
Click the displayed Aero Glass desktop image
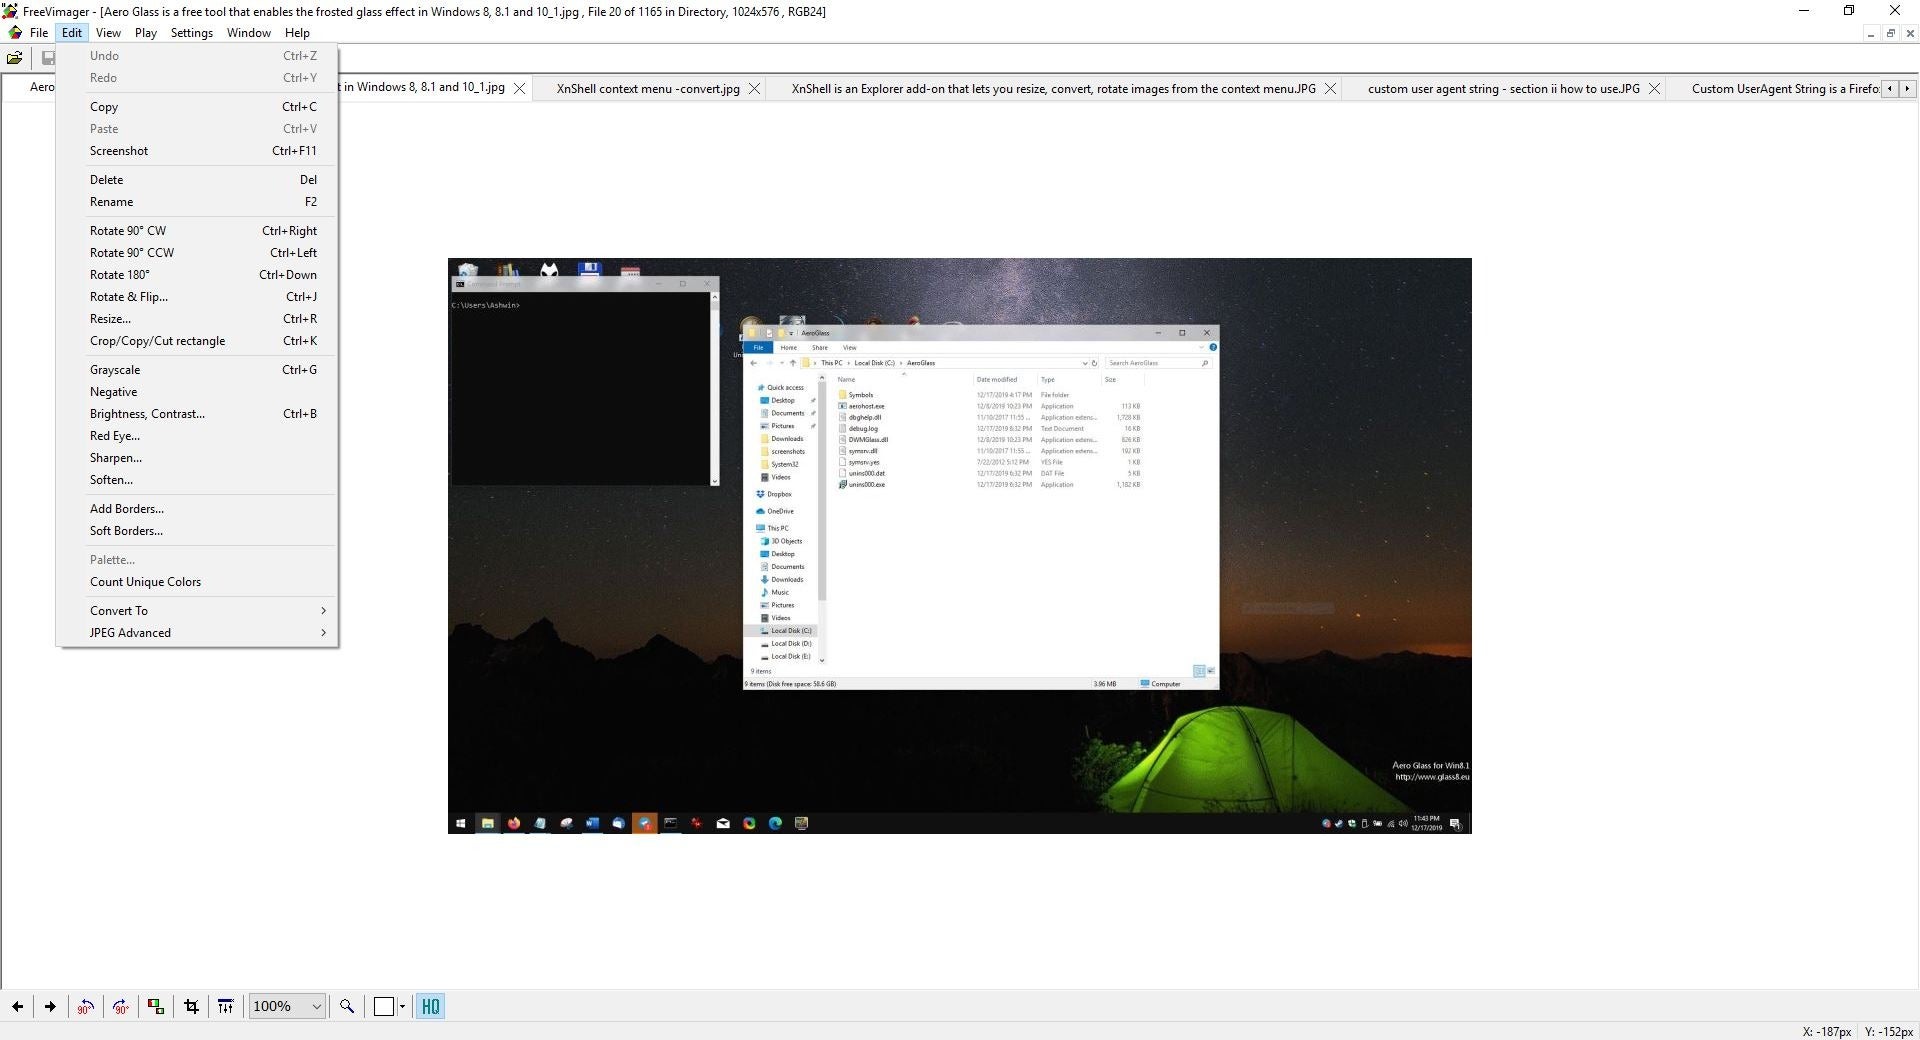960,546
